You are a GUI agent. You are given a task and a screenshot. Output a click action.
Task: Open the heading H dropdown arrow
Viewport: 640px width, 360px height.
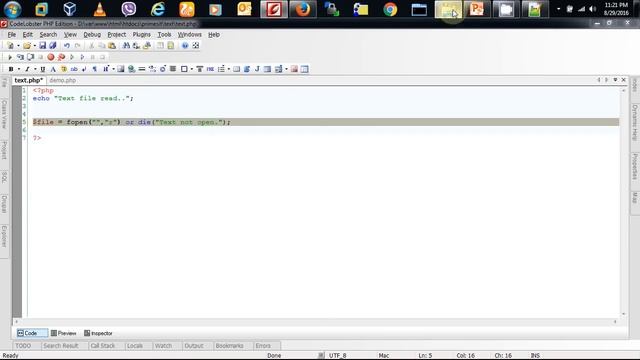click(x=113, y=69)
